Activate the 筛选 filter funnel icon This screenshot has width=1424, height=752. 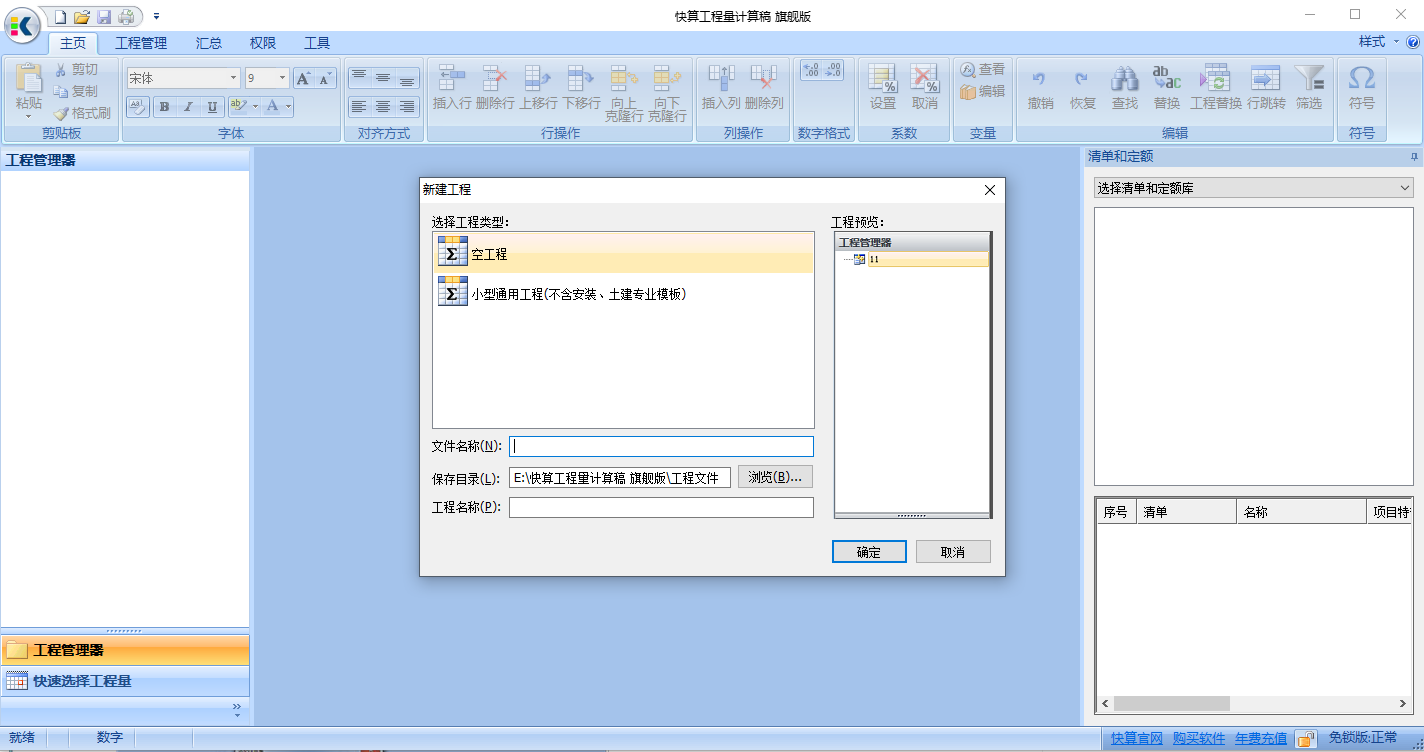1309,88
